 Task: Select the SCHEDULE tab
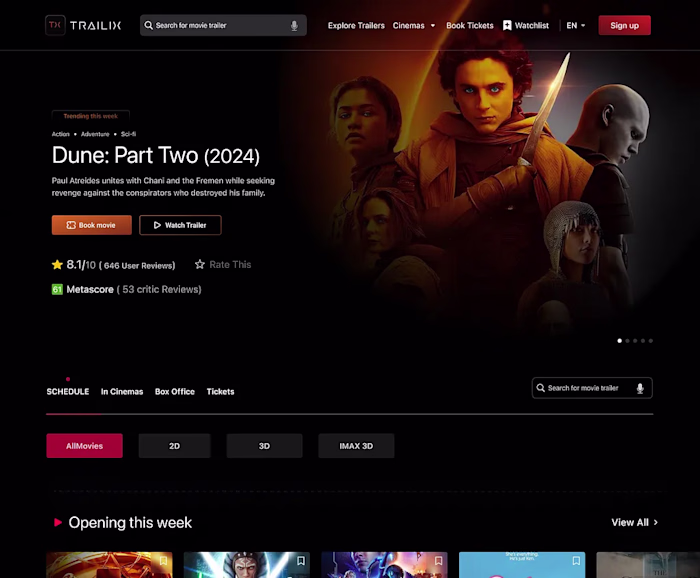68,391
